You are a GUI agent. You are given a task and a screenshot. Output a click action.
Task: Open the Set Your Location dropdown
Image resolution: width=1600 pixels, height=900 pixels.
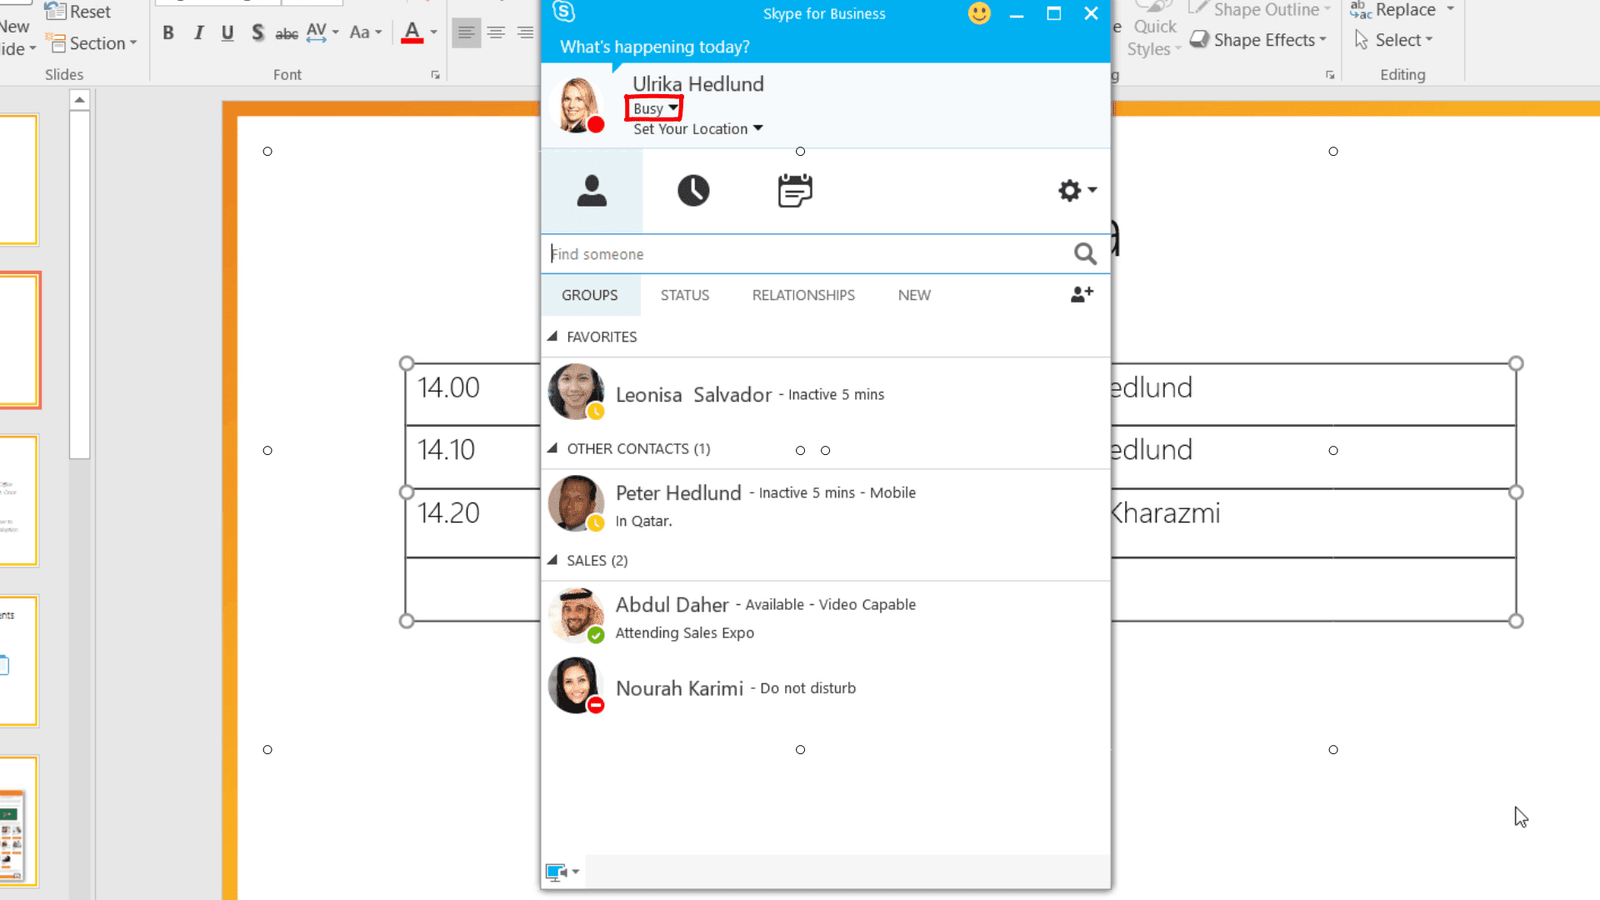coord(698,129)
